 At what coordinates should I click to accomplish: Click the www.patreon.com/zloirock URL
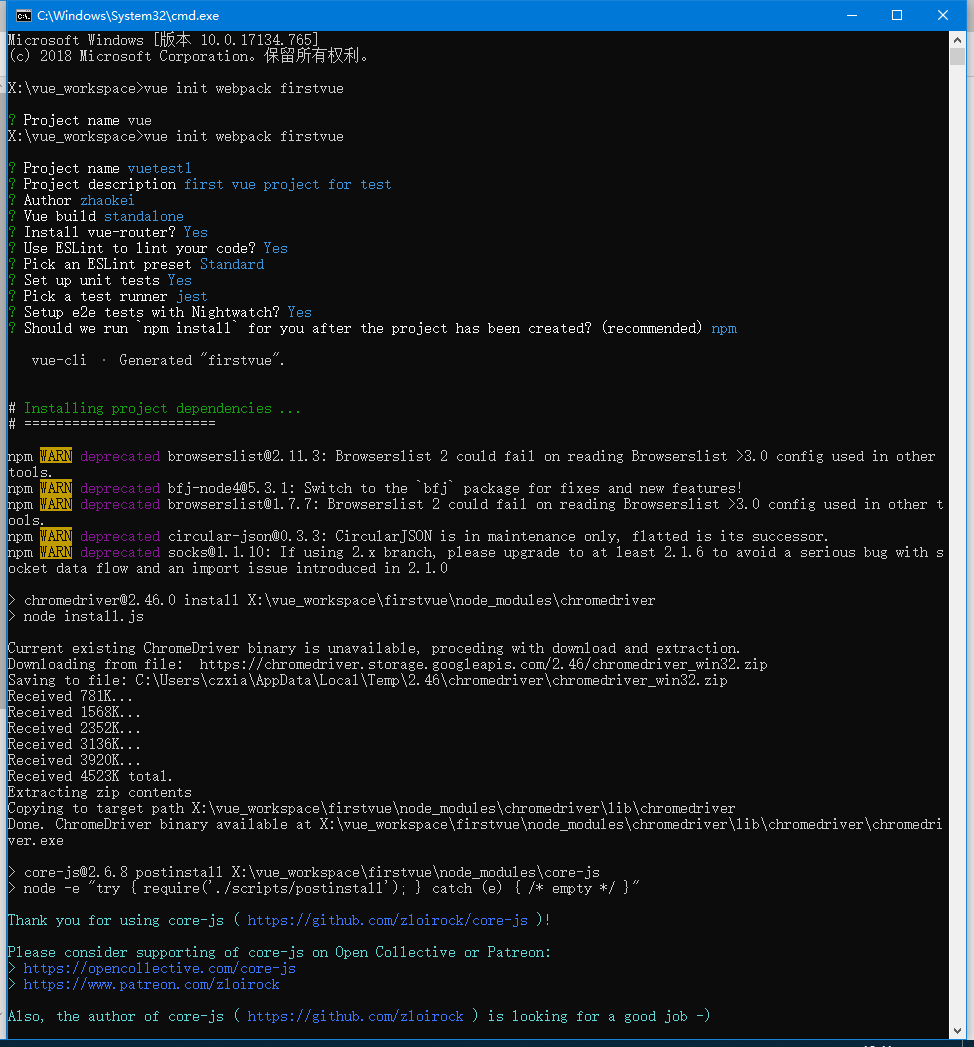(152, 984)
